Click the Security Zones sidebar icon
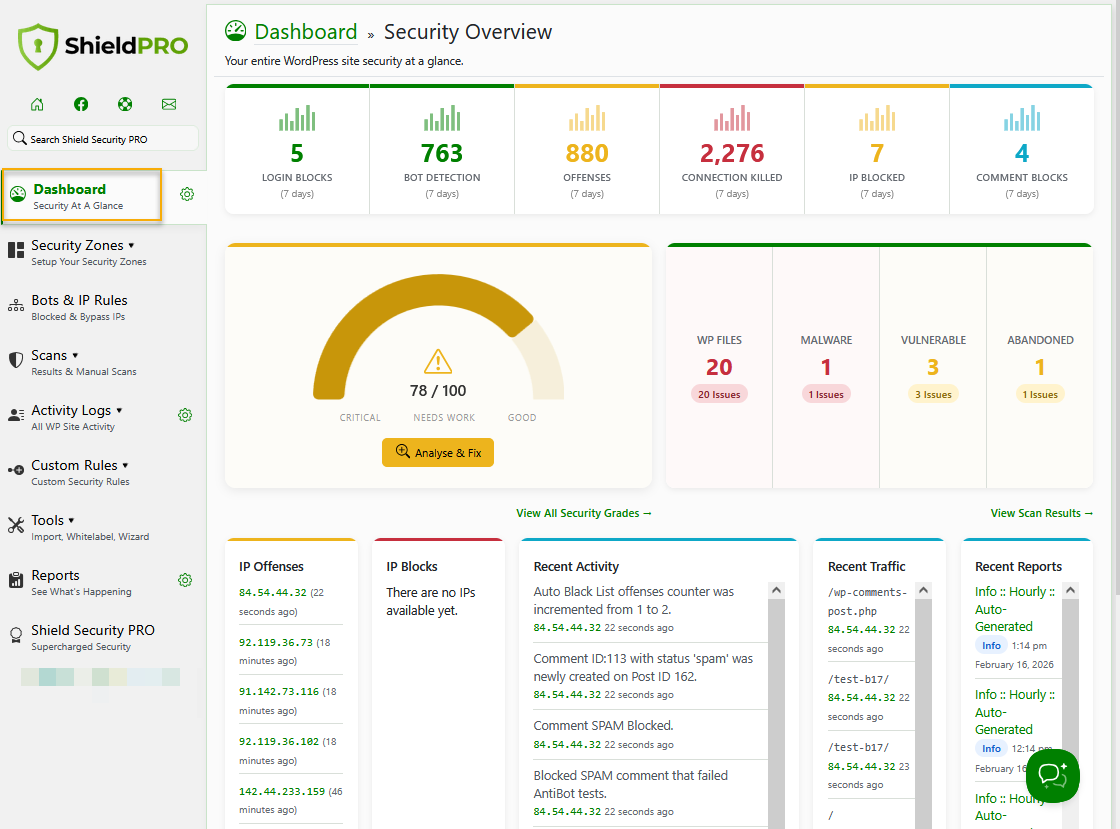 tap(16, 251)
